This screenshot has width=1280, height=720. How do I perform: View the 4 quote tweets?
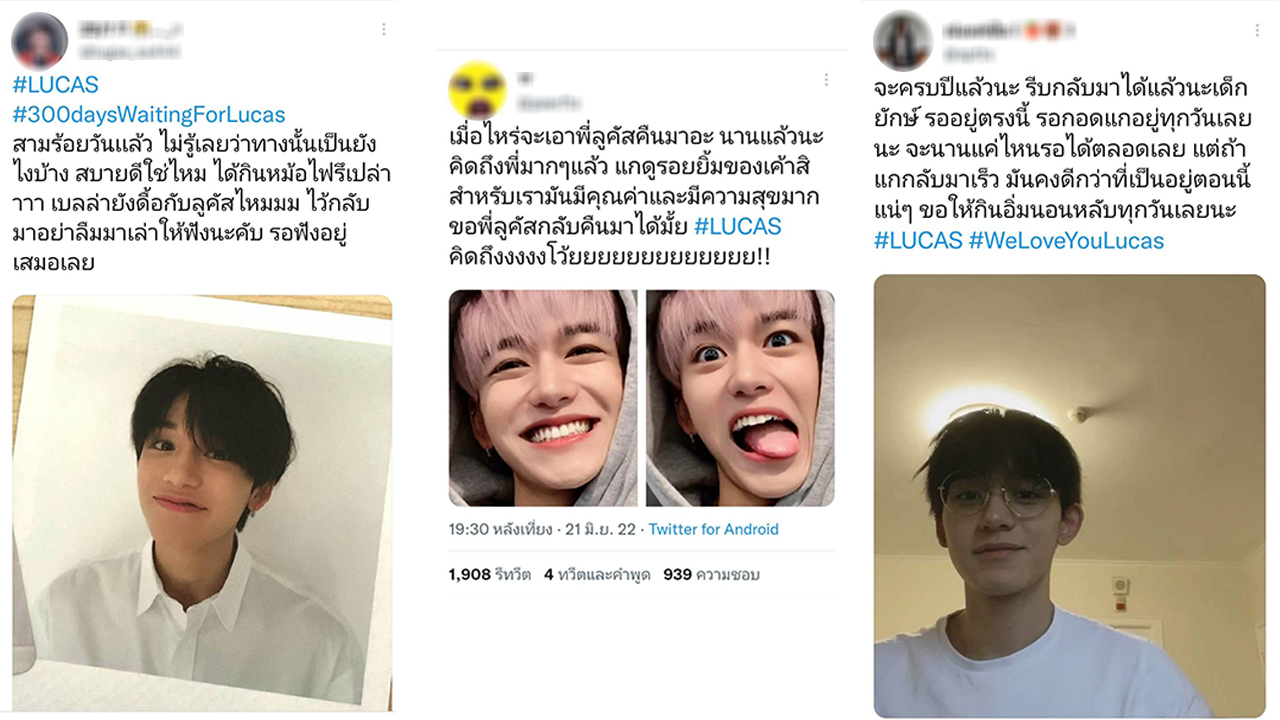(597, 575)
